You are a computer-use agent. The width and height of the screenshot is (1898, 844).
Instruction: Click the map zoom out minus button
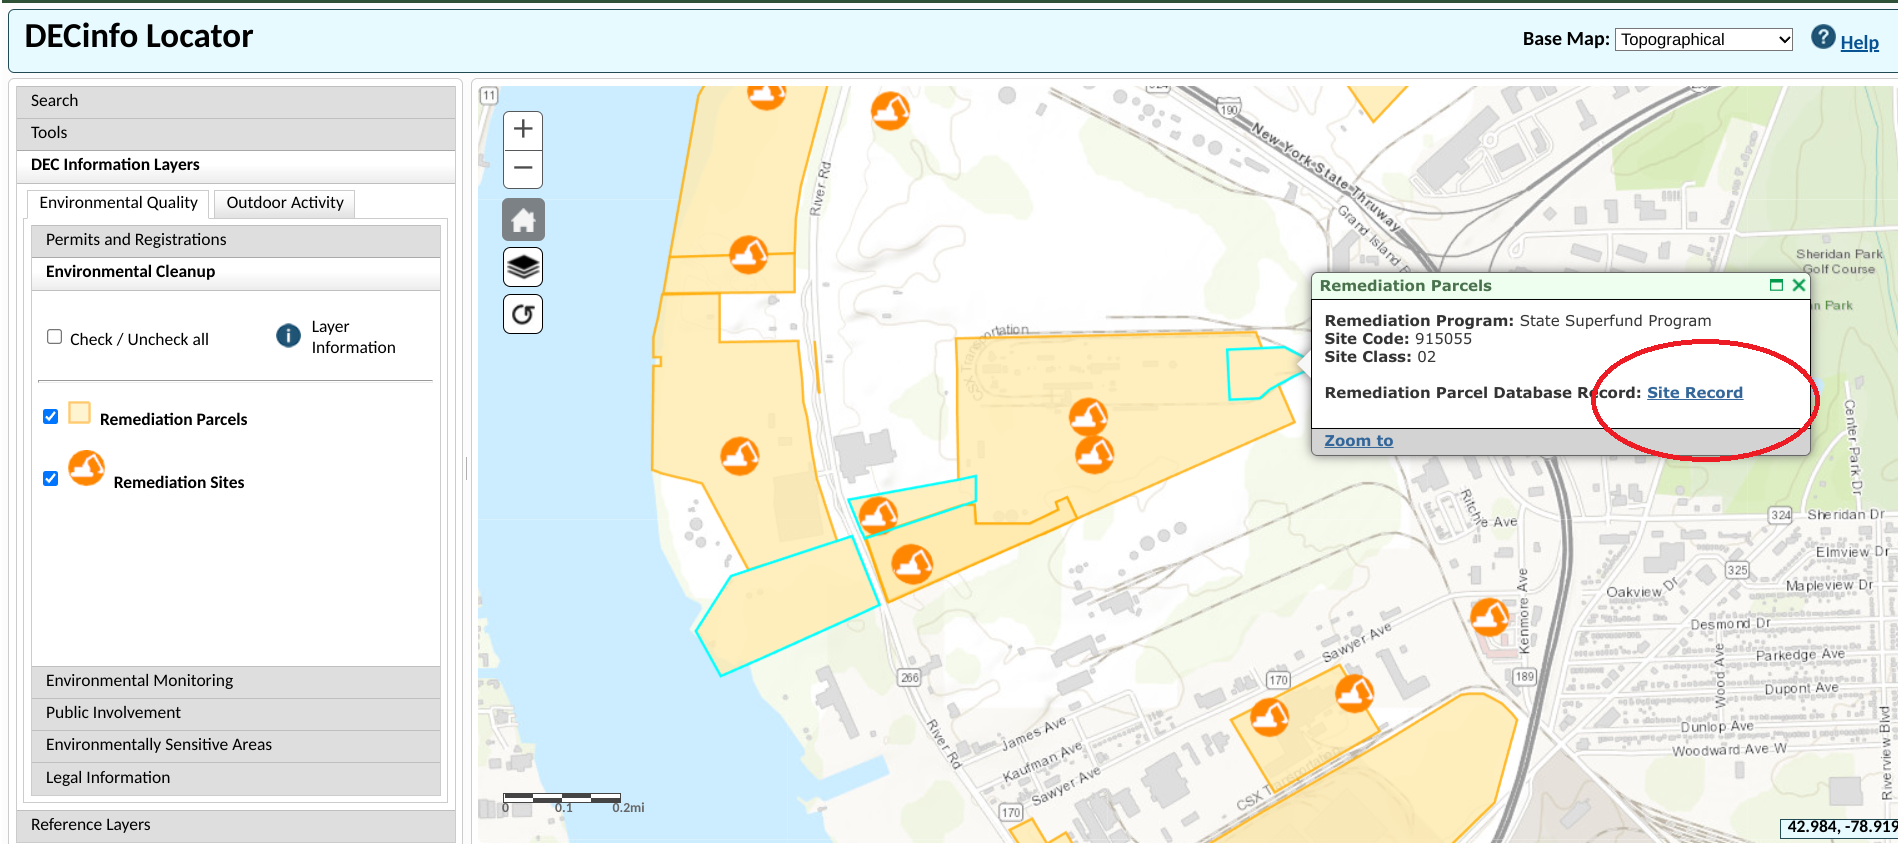[523, 168]
